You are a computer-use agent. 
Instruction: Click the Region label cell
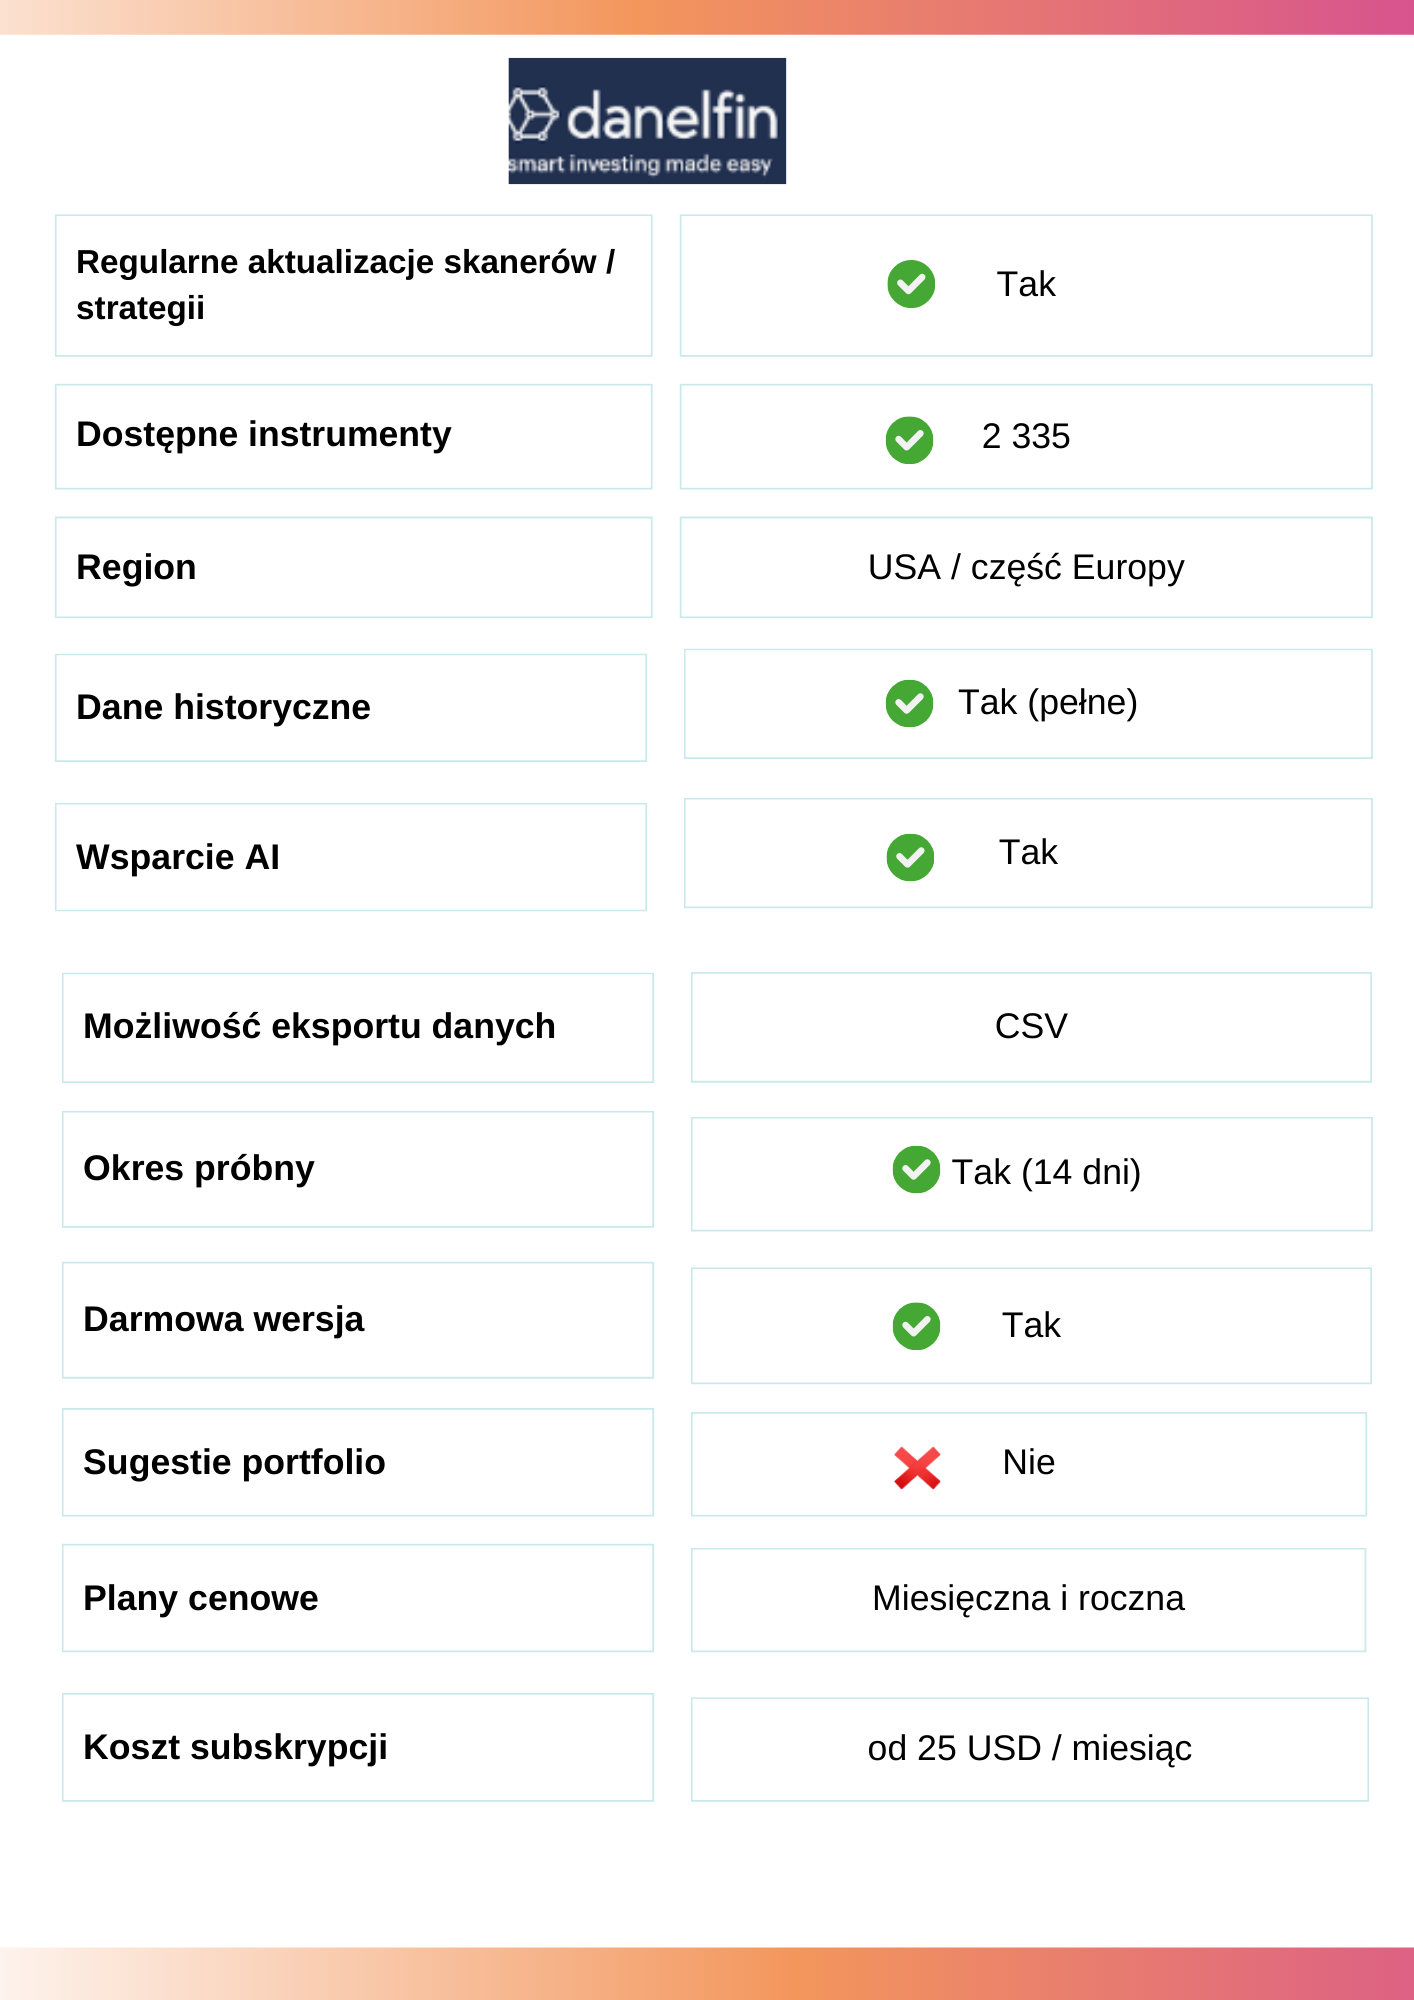[354, 567]
